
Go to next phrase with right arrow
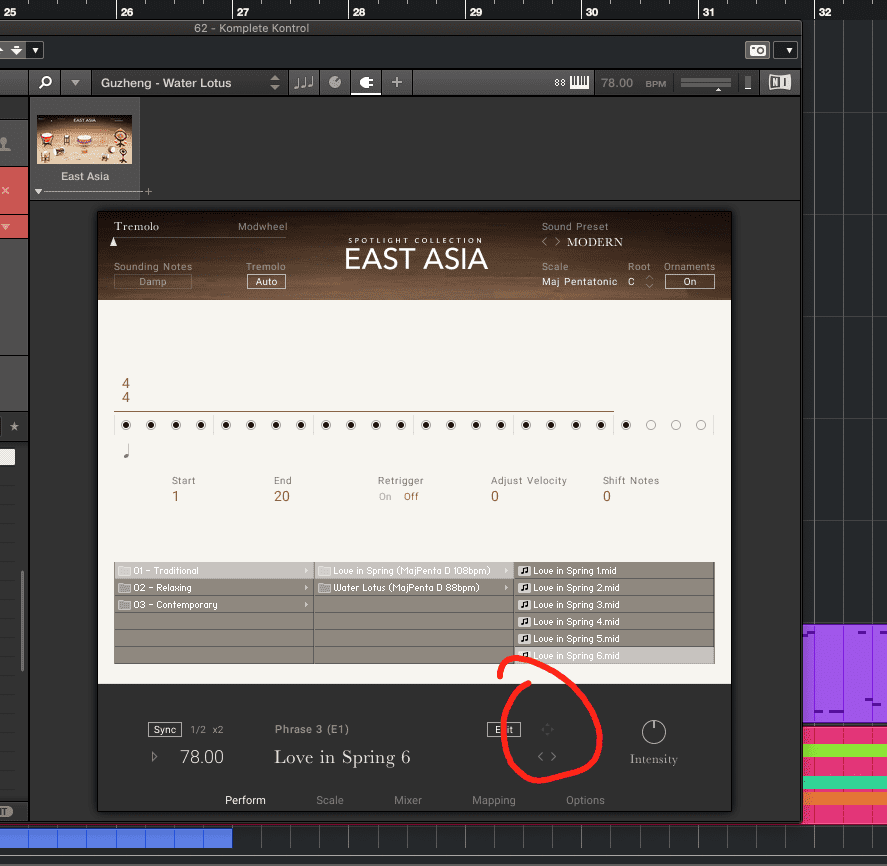click(553, 757)
